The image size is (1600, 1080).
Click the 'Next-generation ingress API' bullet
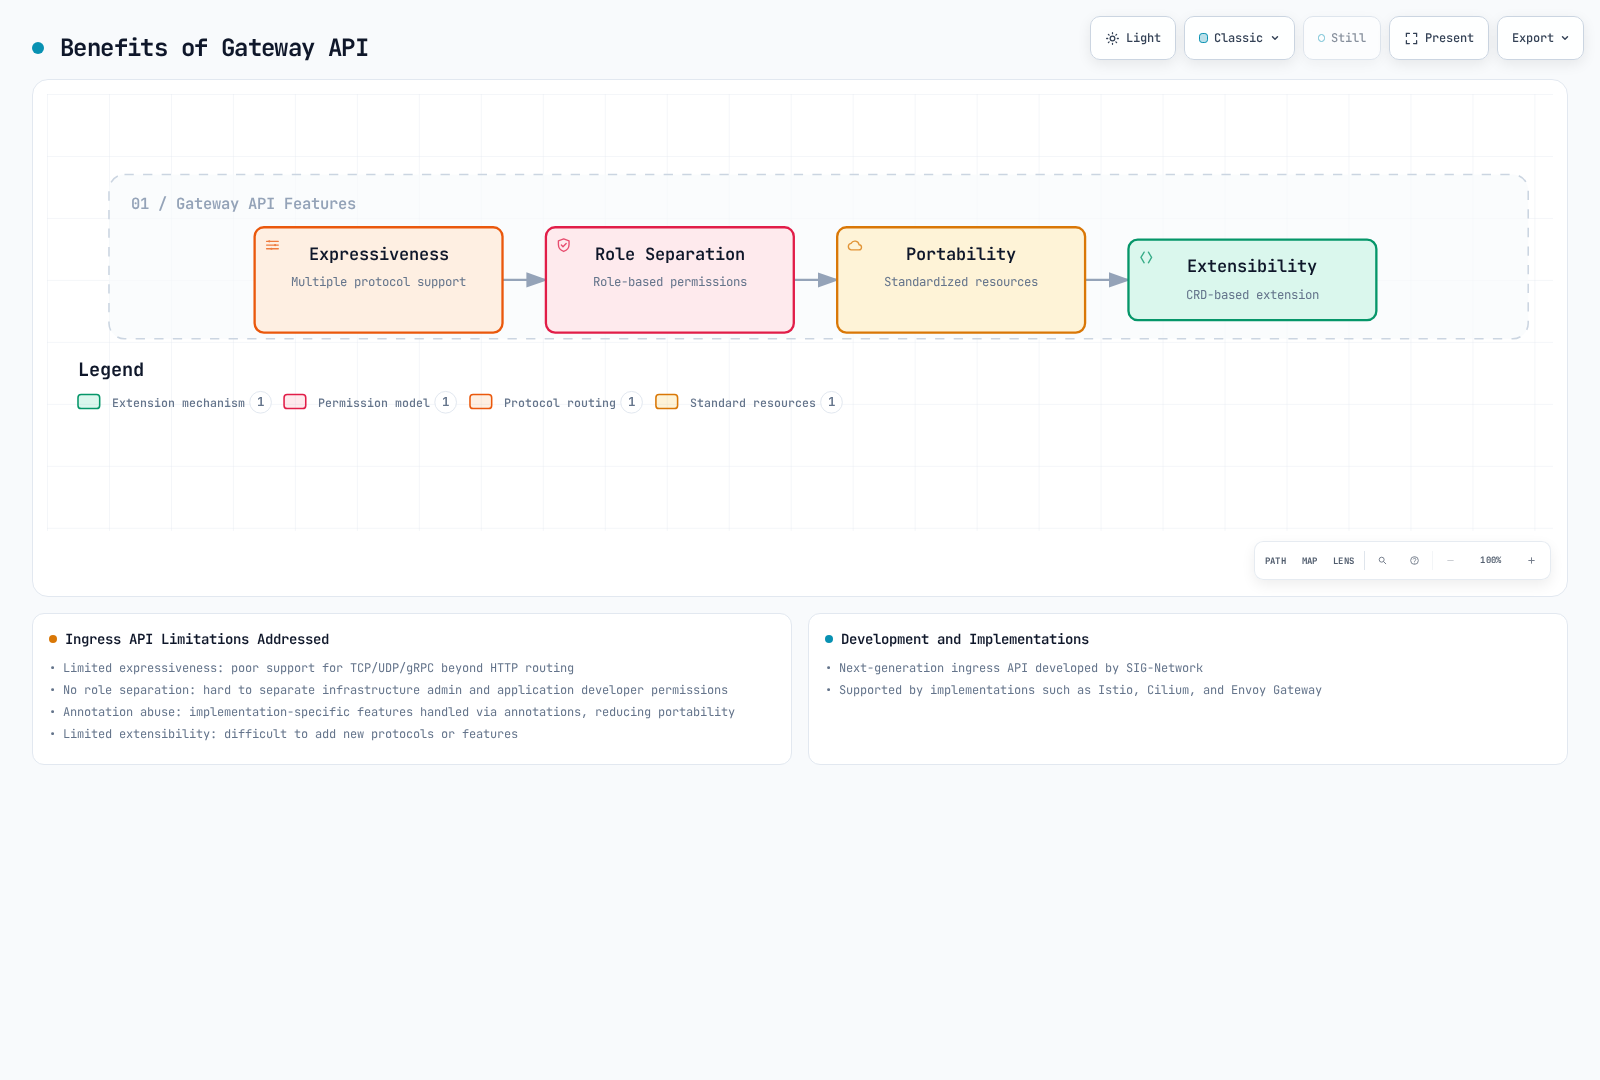[x=1021, y=668]
